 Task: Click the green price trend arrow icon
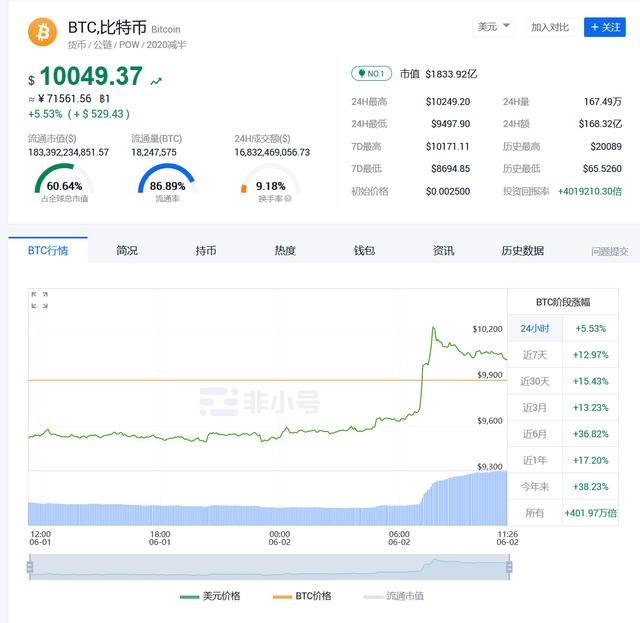(156, 82)
